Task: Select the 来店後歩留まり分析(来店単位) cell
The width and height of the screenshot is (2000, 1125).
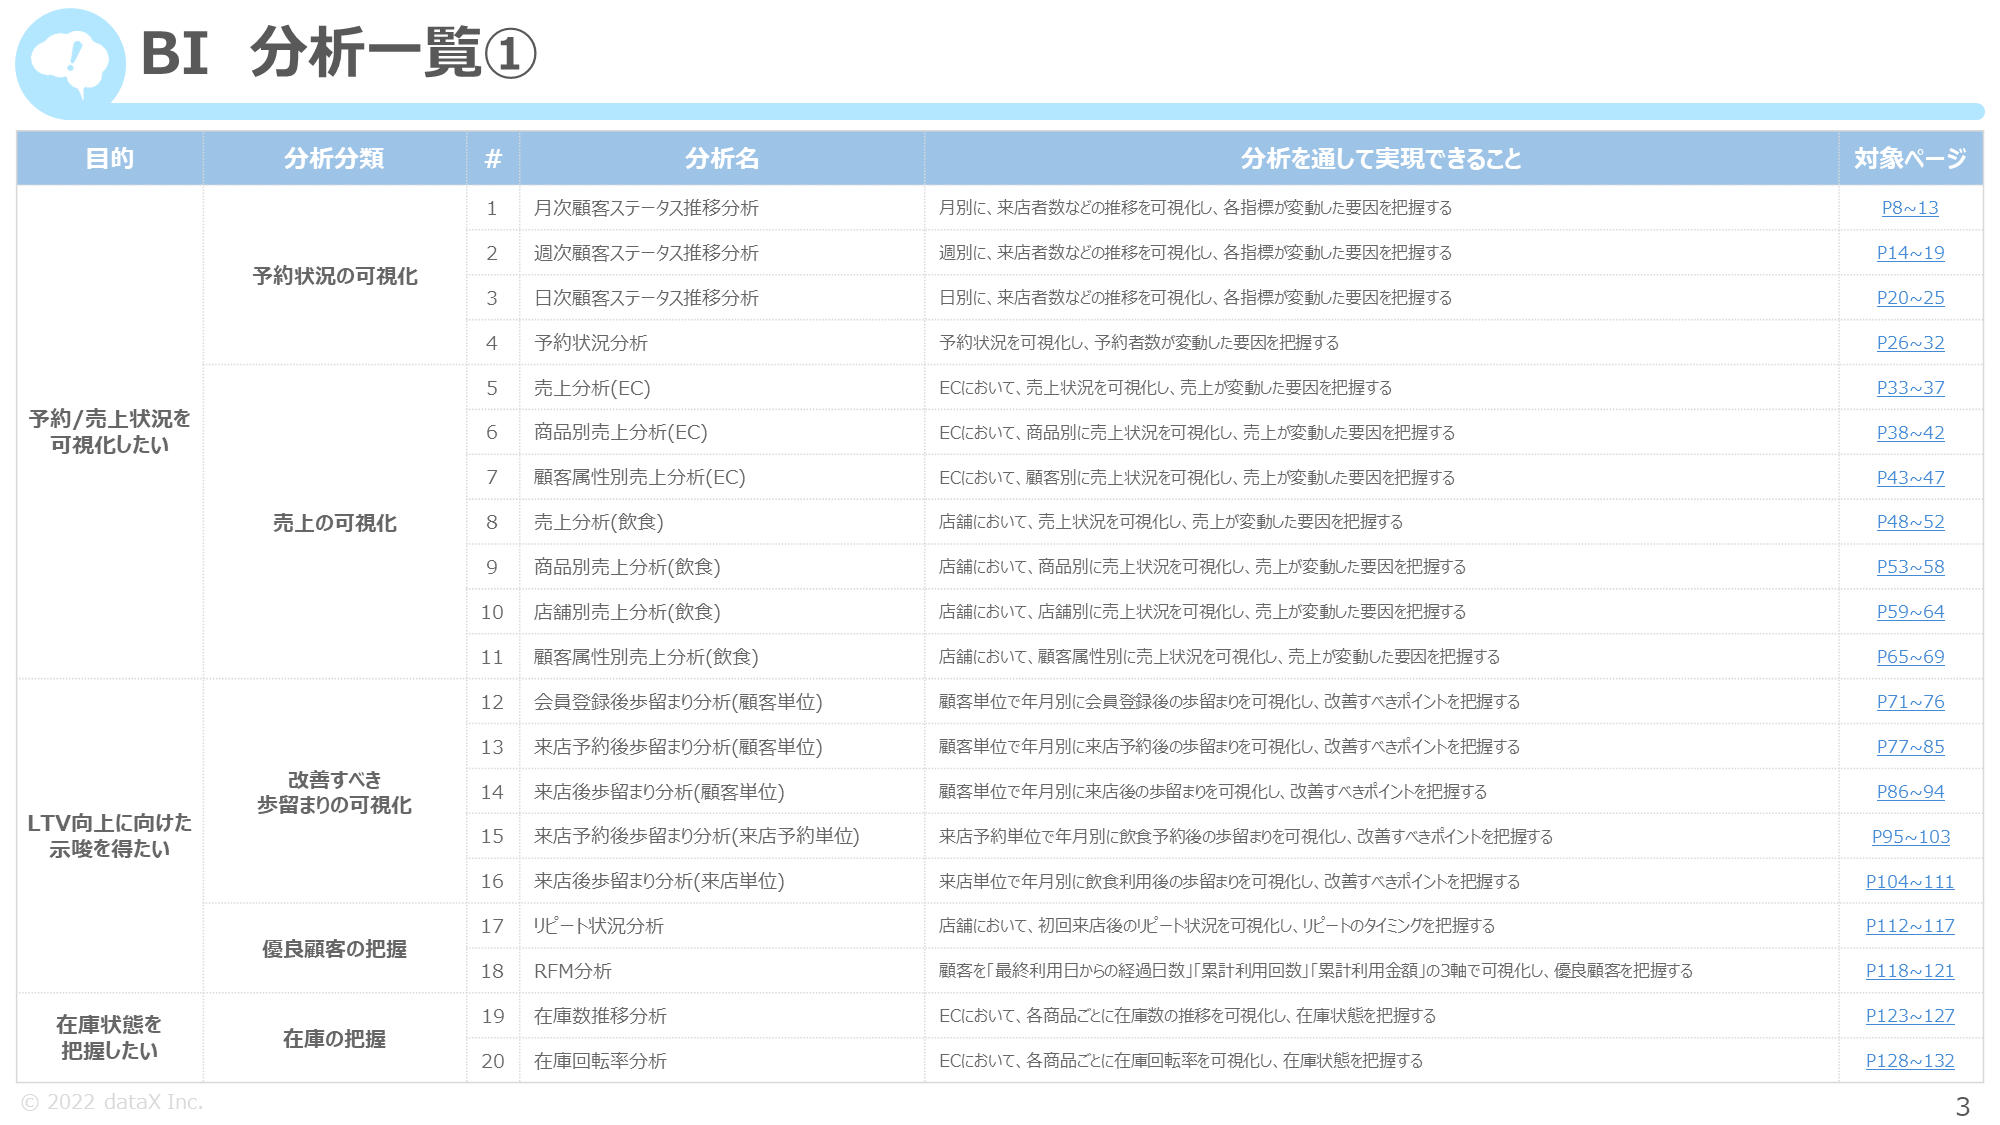Action: click(x=722, y=882)
